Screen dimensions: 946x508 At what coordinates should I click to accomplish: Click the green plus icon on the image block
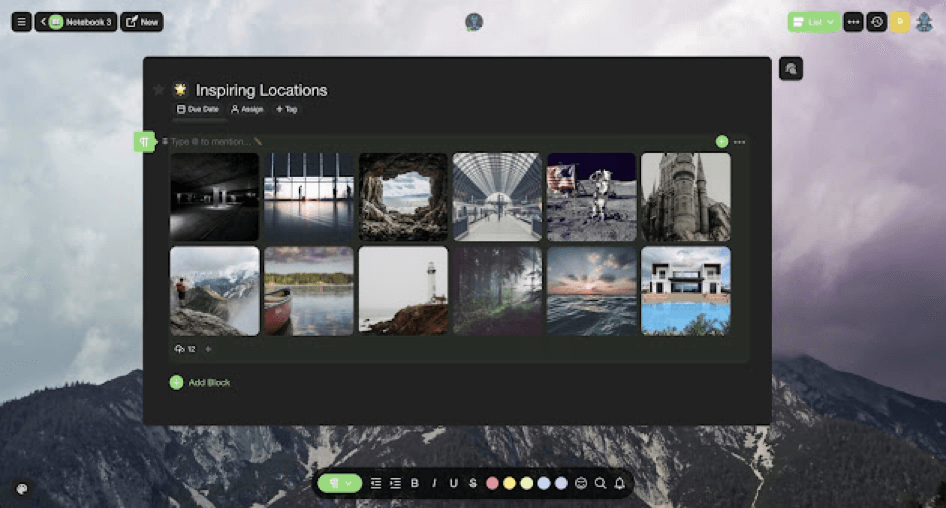[722, 142]
